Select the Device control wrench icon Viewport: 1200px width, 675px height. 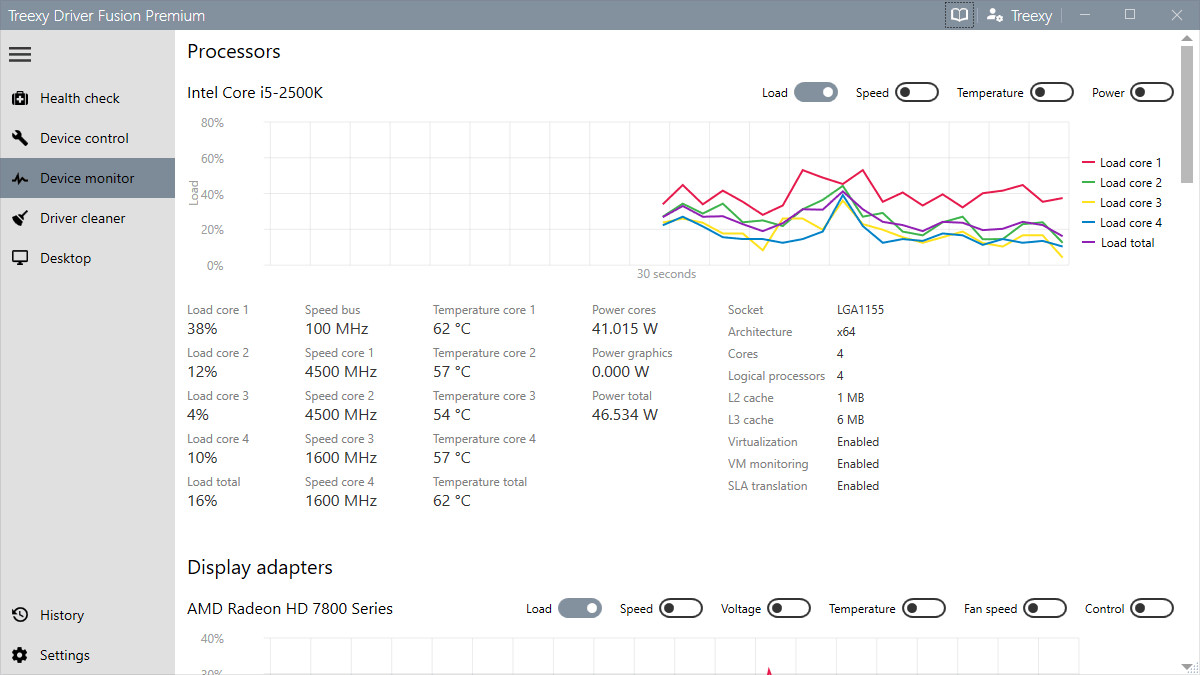[x=20, y=137]
